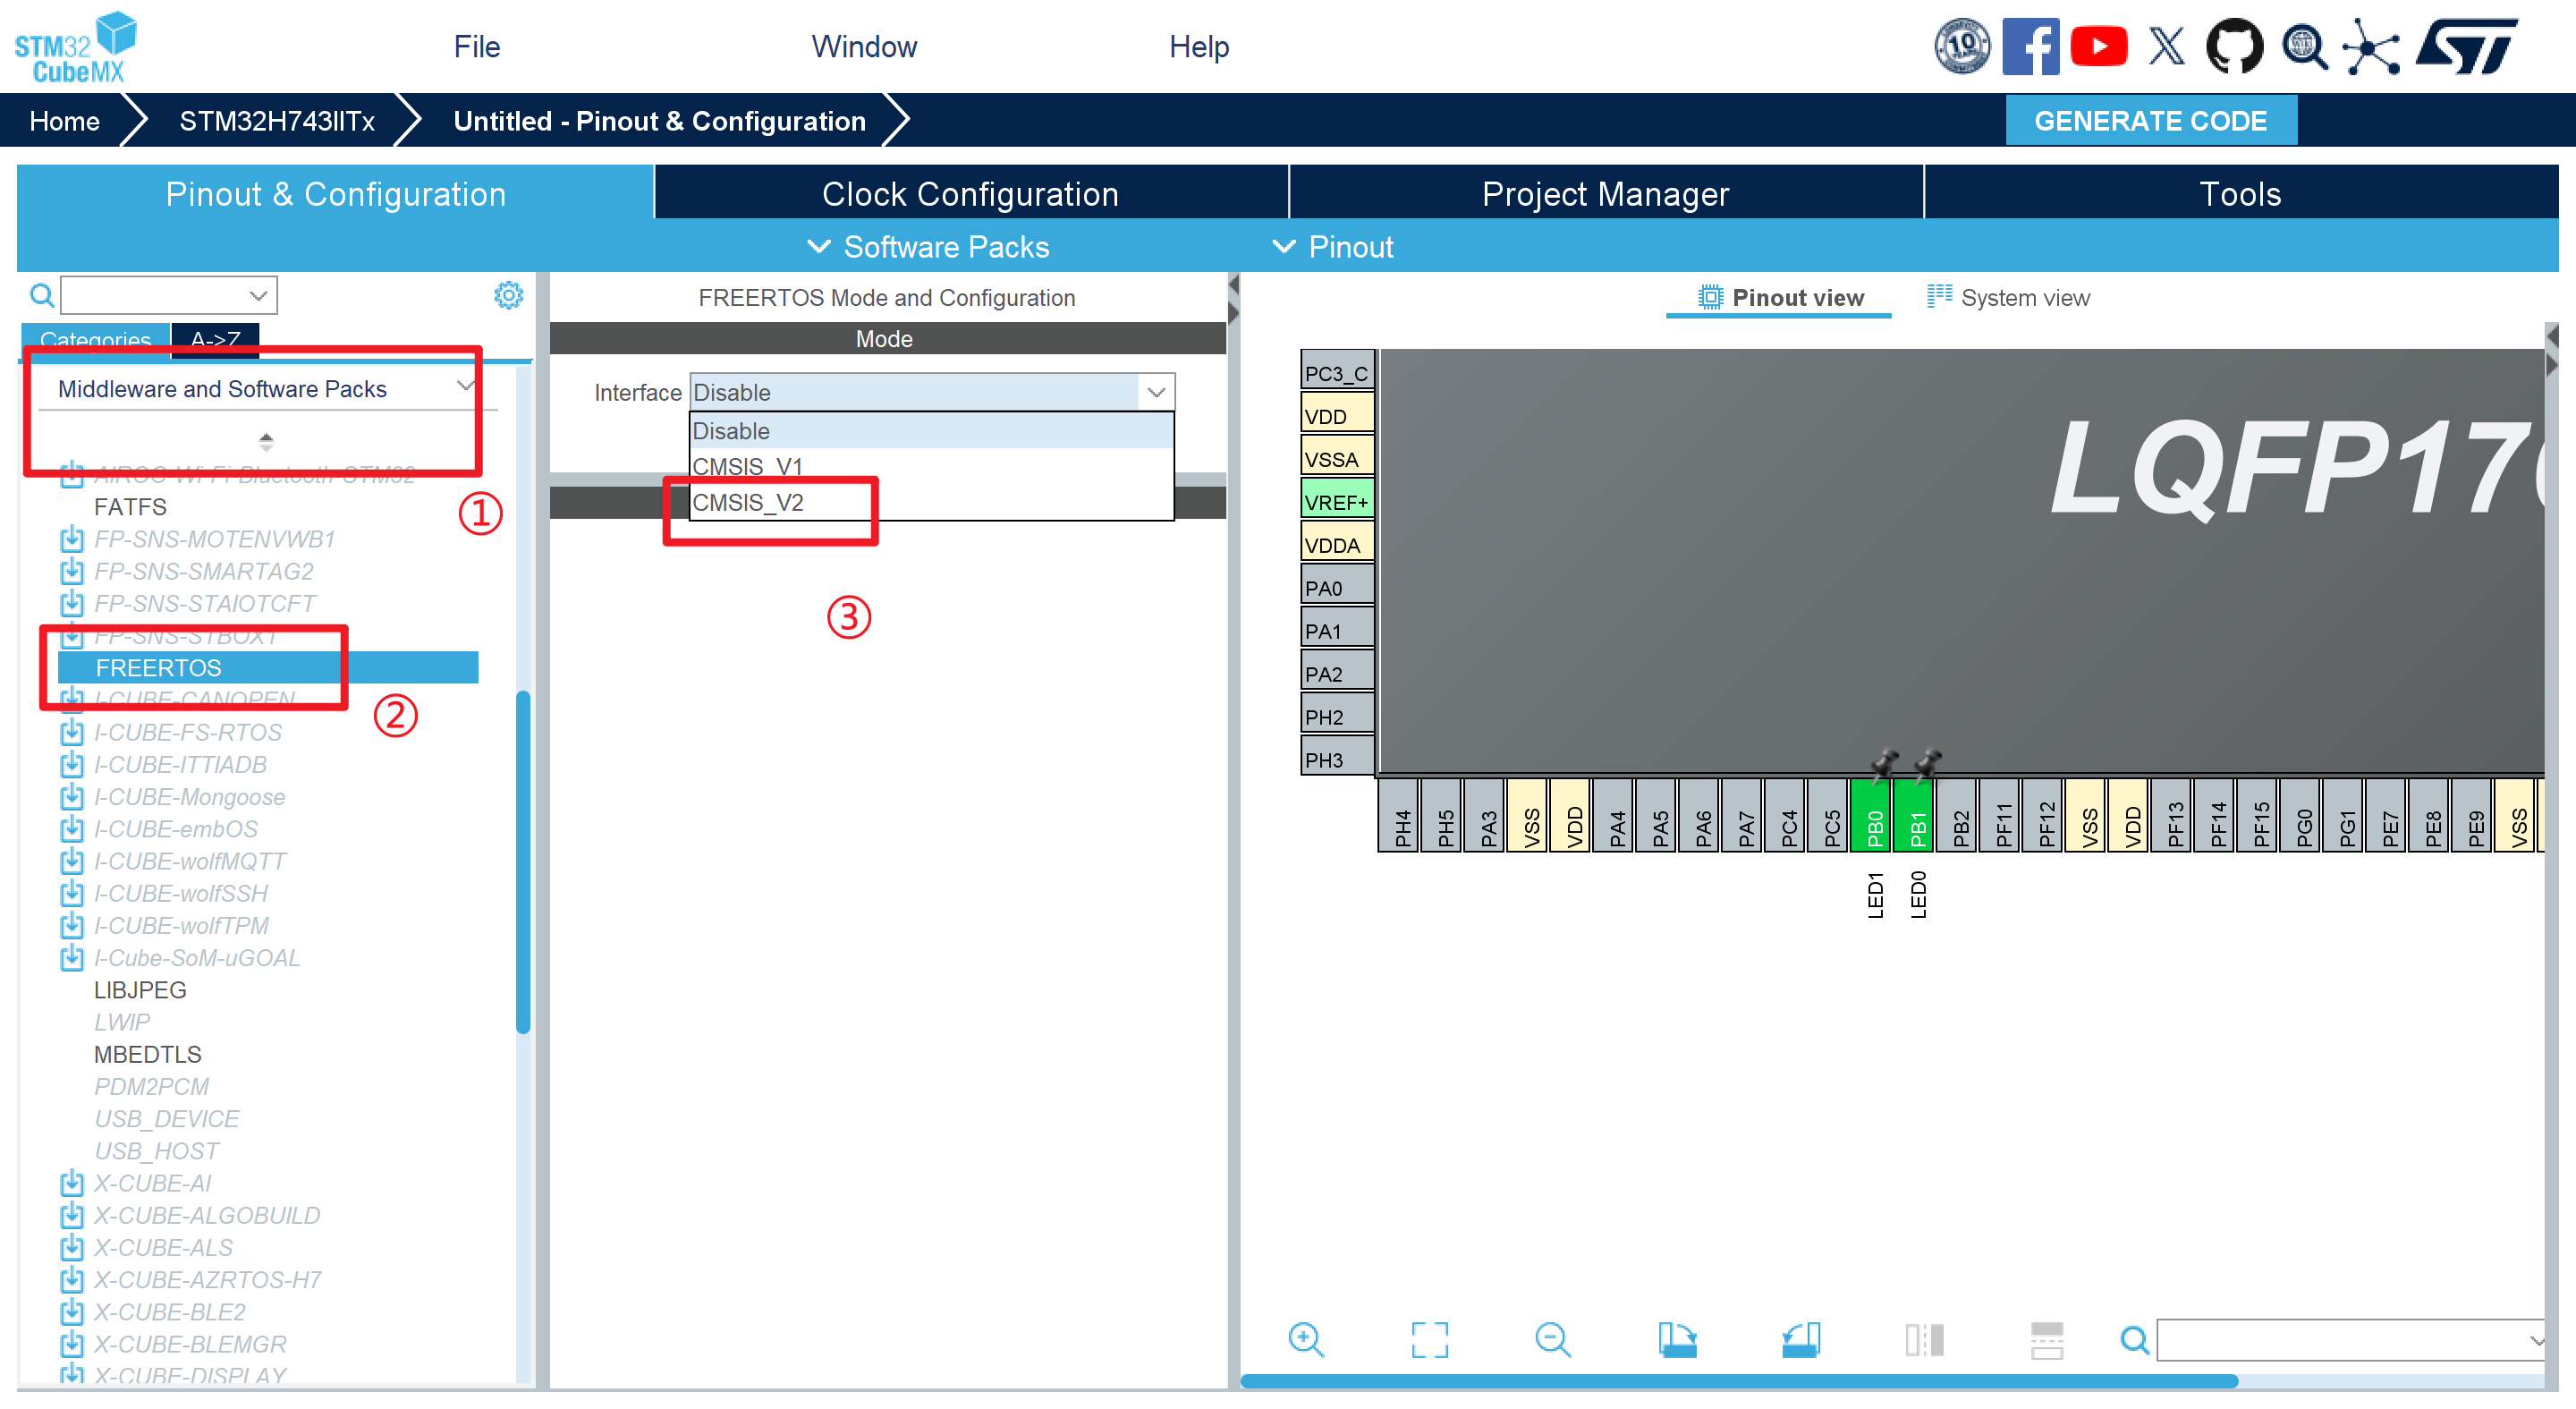The image size is (2576, 1409).
Task: Click the peripheral search magnifier icon
Action: tap(41, 295)
